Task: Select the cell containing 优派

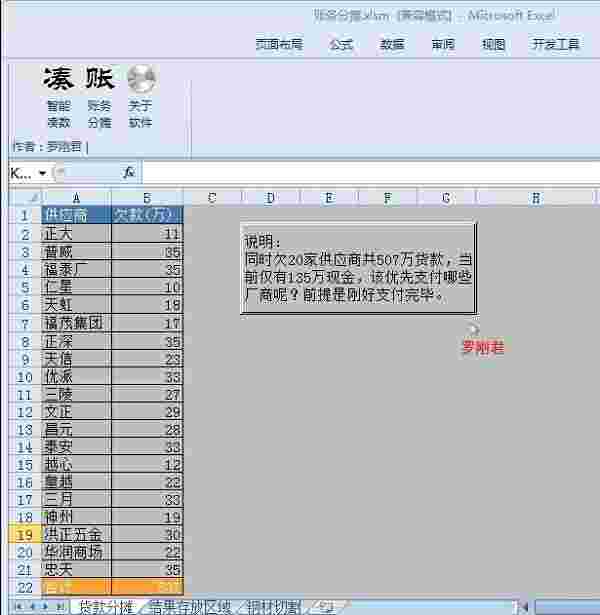Action: pyautogui.click(x=76, y=377)
